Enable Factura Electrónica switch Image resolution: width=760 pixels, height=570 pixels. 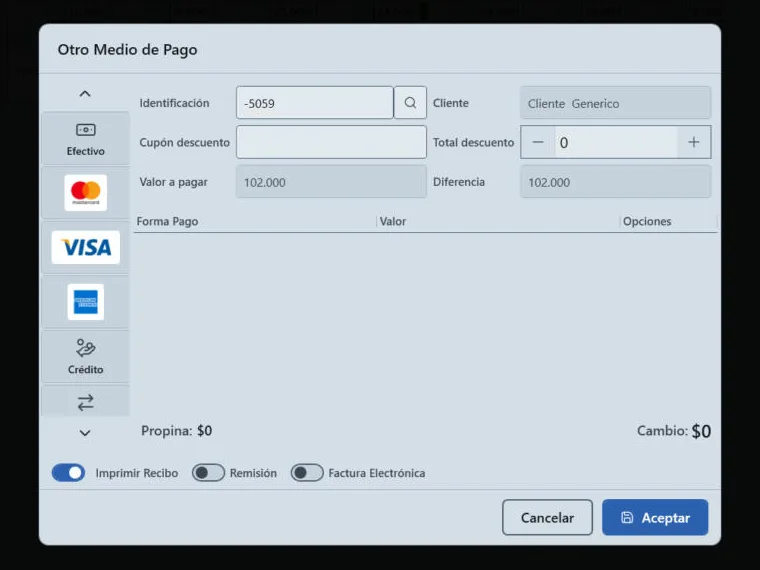307,473
